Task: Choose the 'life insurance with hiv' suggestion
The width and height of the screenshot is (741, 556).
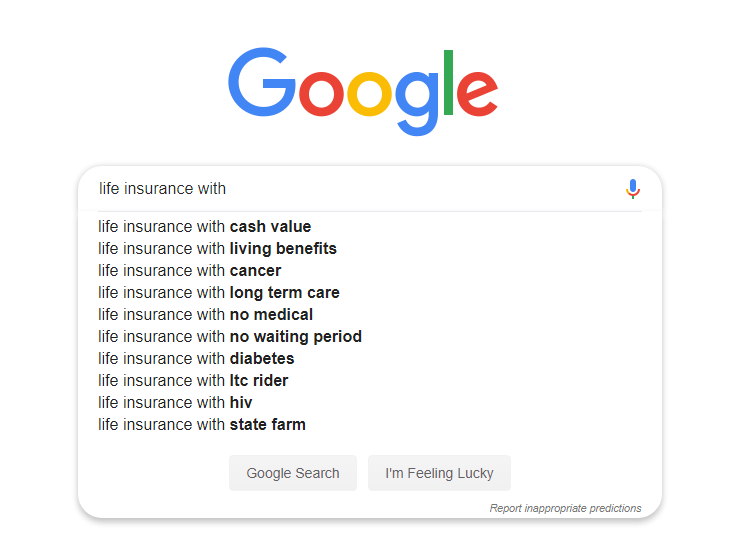Action: (x=370, y=402)
